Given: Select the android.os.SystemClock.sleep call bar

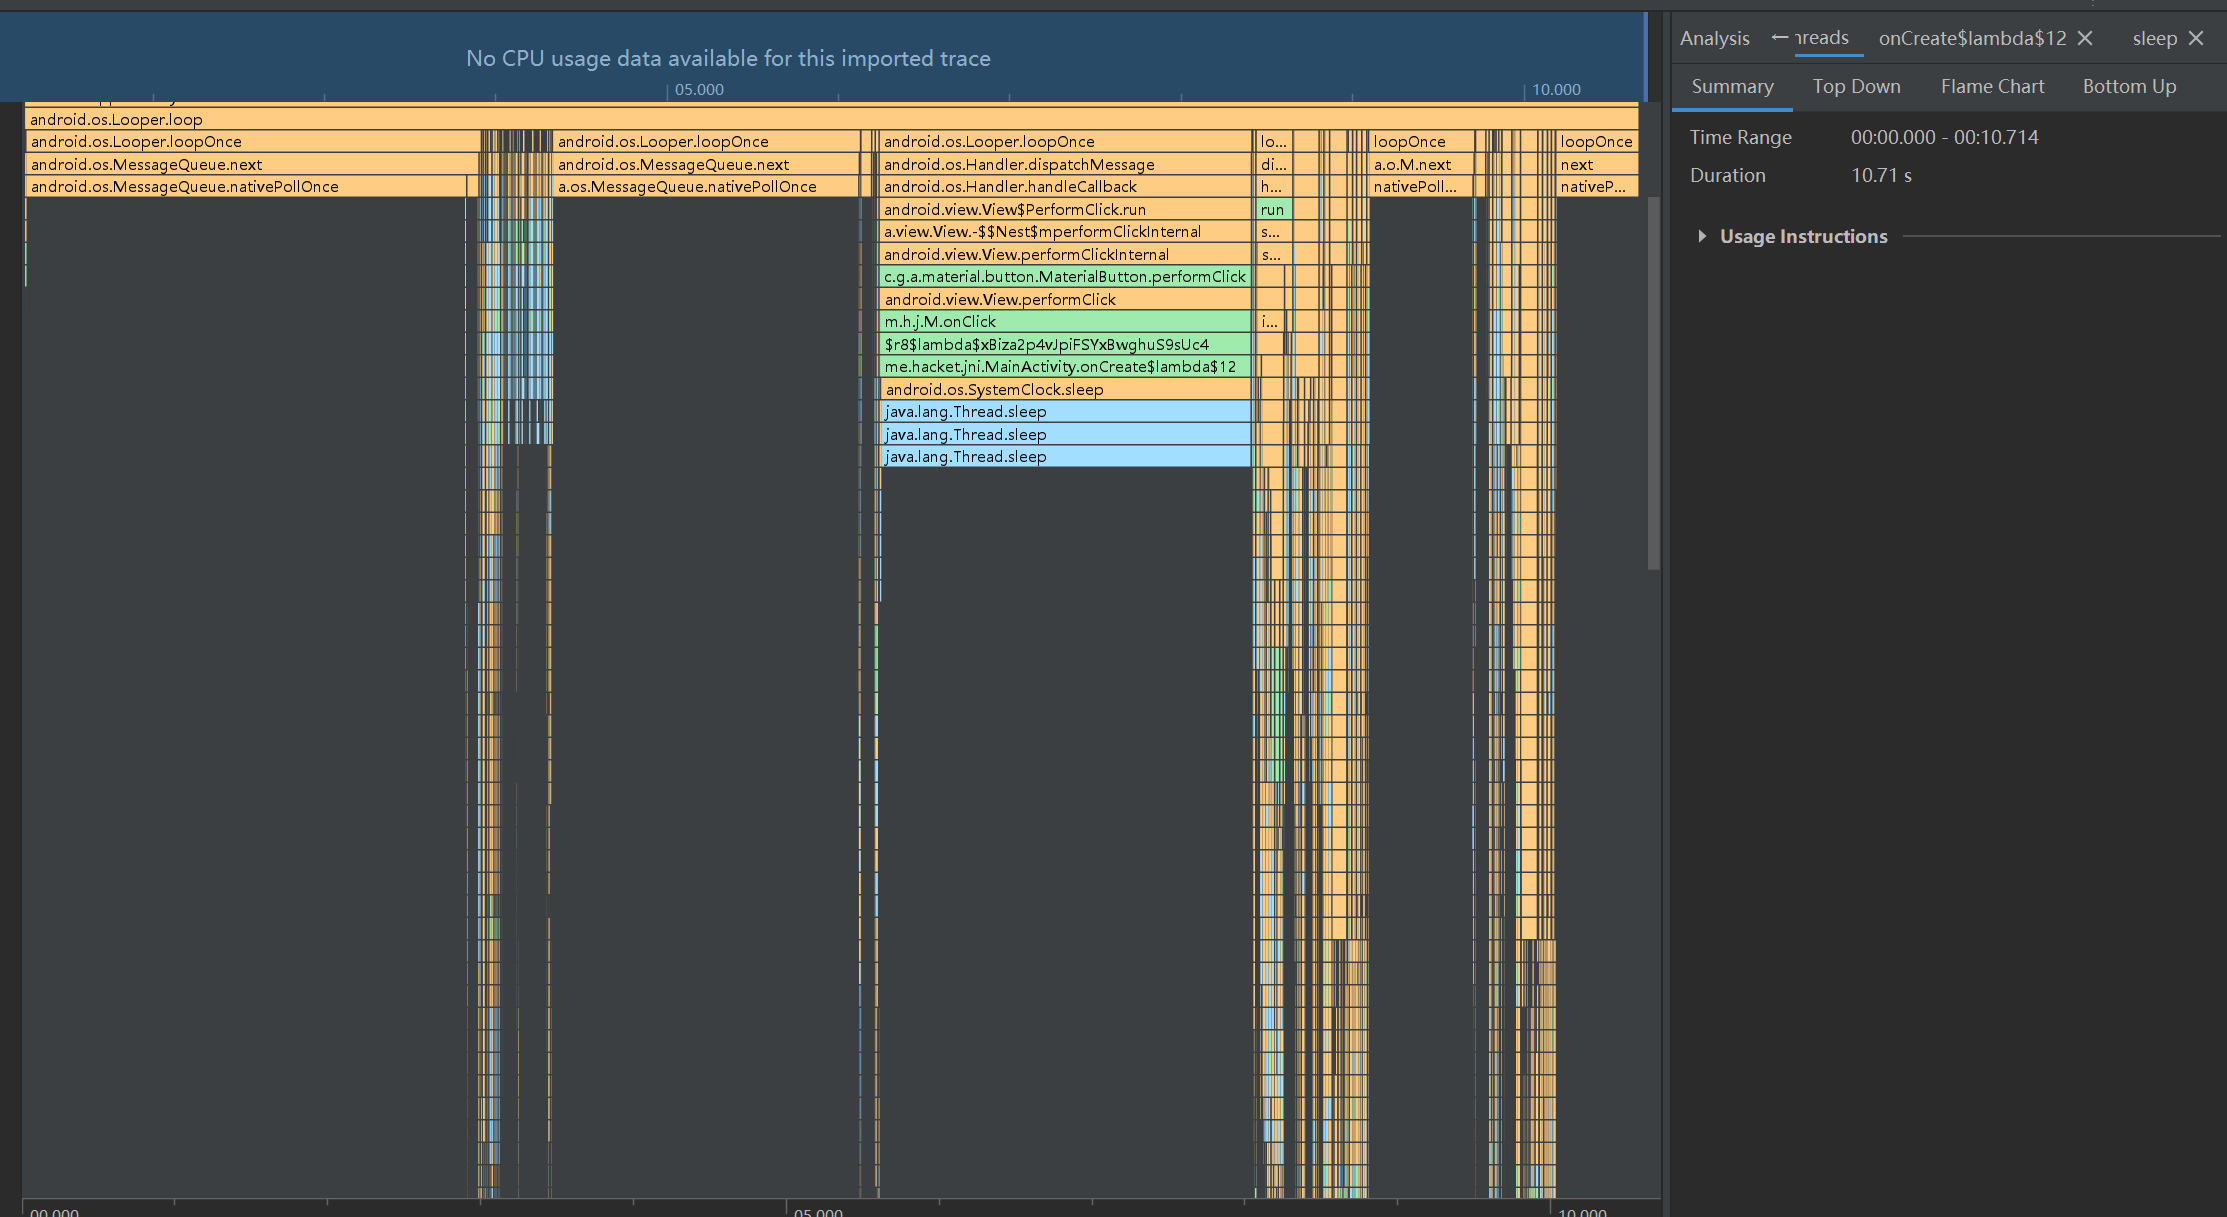Looking at the screenshot, I should coord(1065,390).
